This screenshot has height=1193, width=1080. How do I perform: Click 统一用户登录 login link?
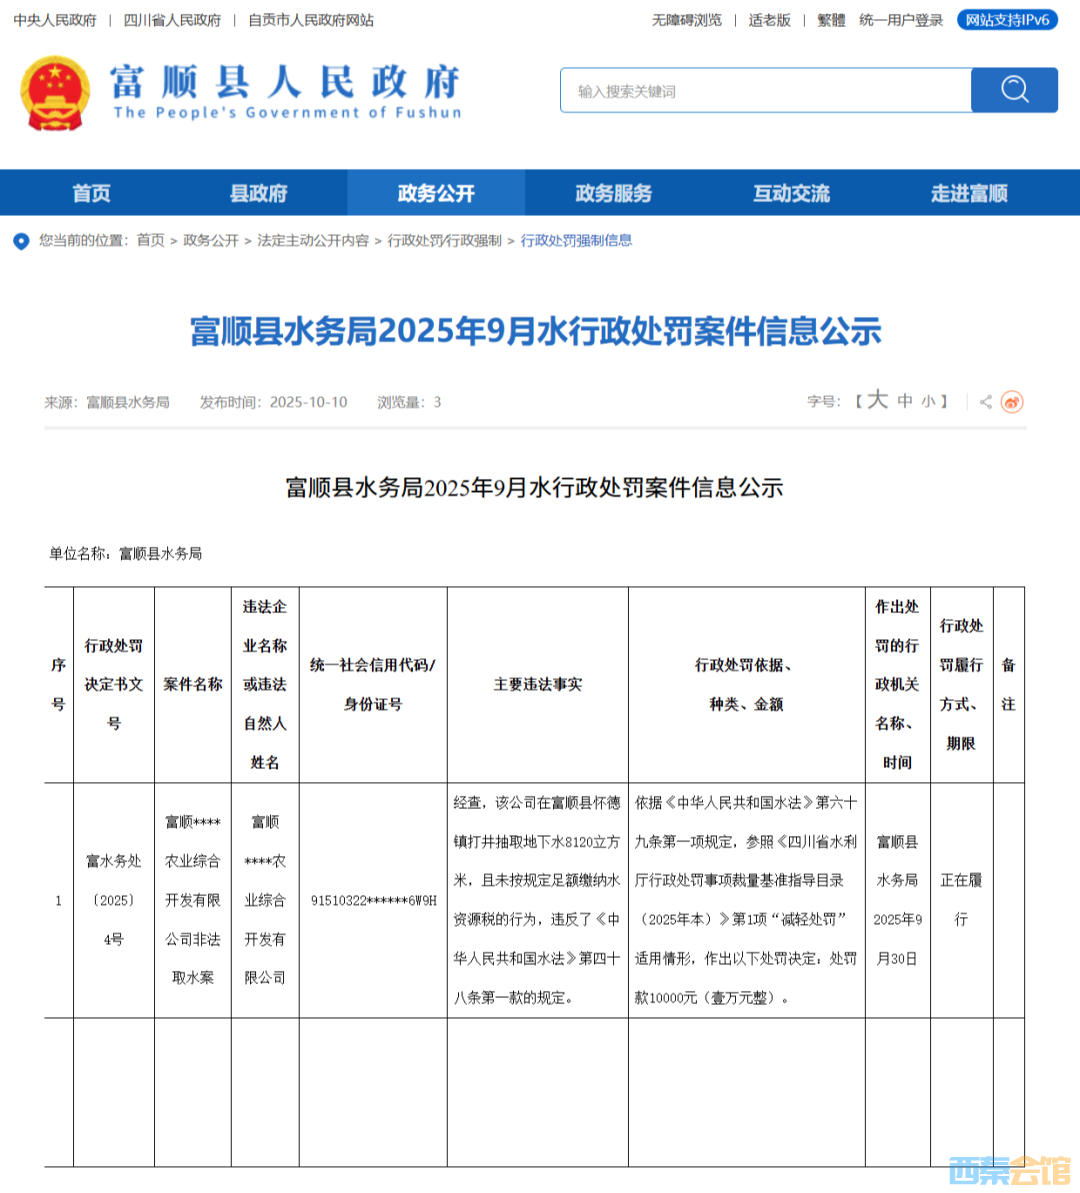coord(901,20)
